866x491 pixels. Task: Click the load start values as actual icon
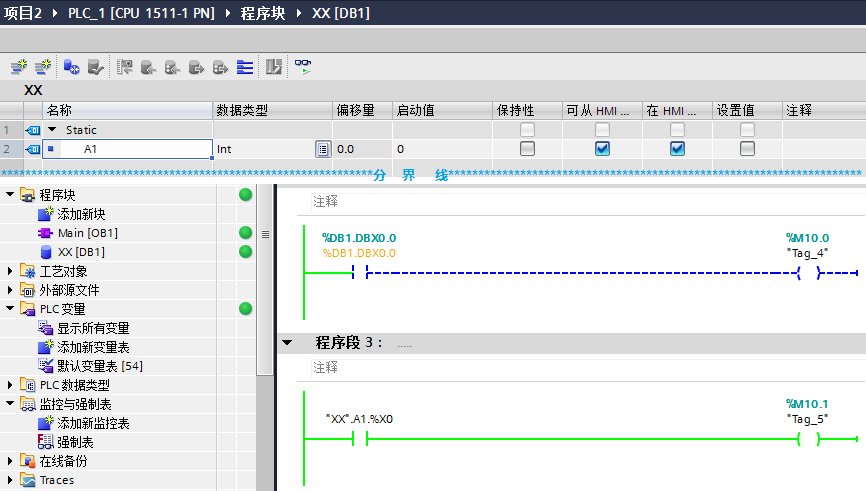pos(196,67)
